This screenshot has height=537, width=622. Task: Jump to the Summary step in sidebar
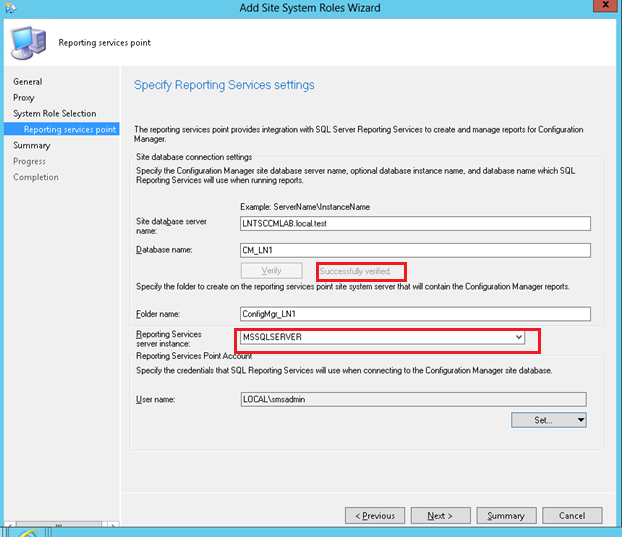pyautogui.click(x=31, y=146)
